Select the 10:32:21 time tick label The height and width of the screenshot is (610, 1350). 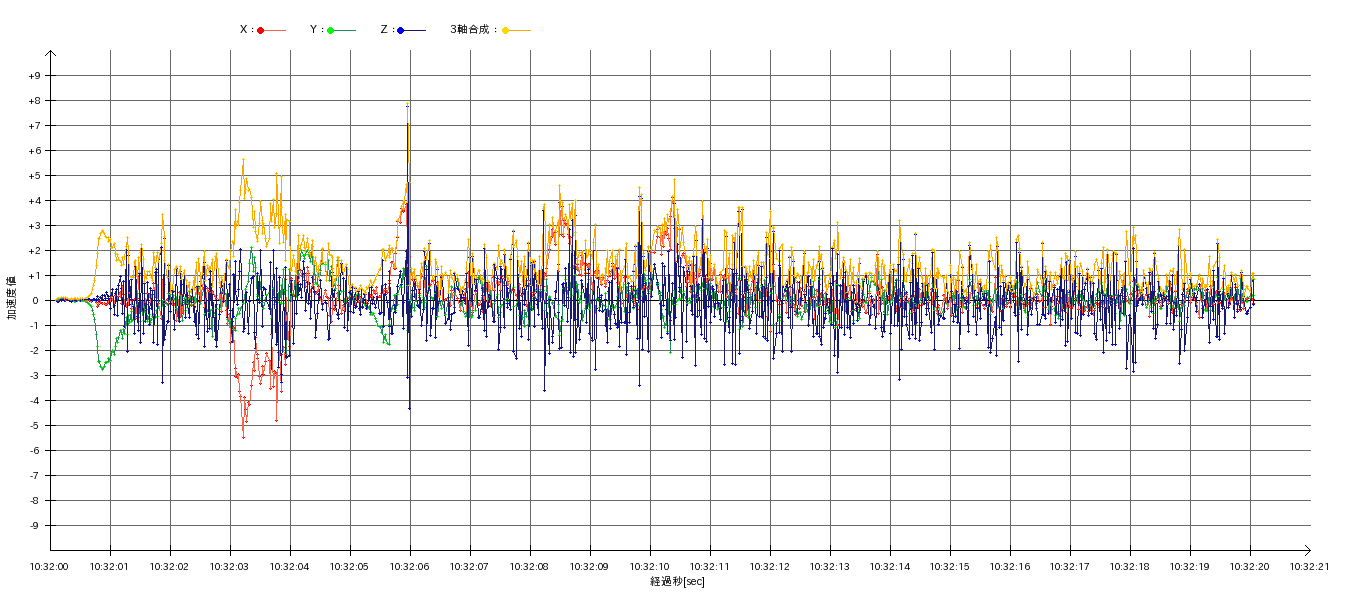coord(1309,566)
